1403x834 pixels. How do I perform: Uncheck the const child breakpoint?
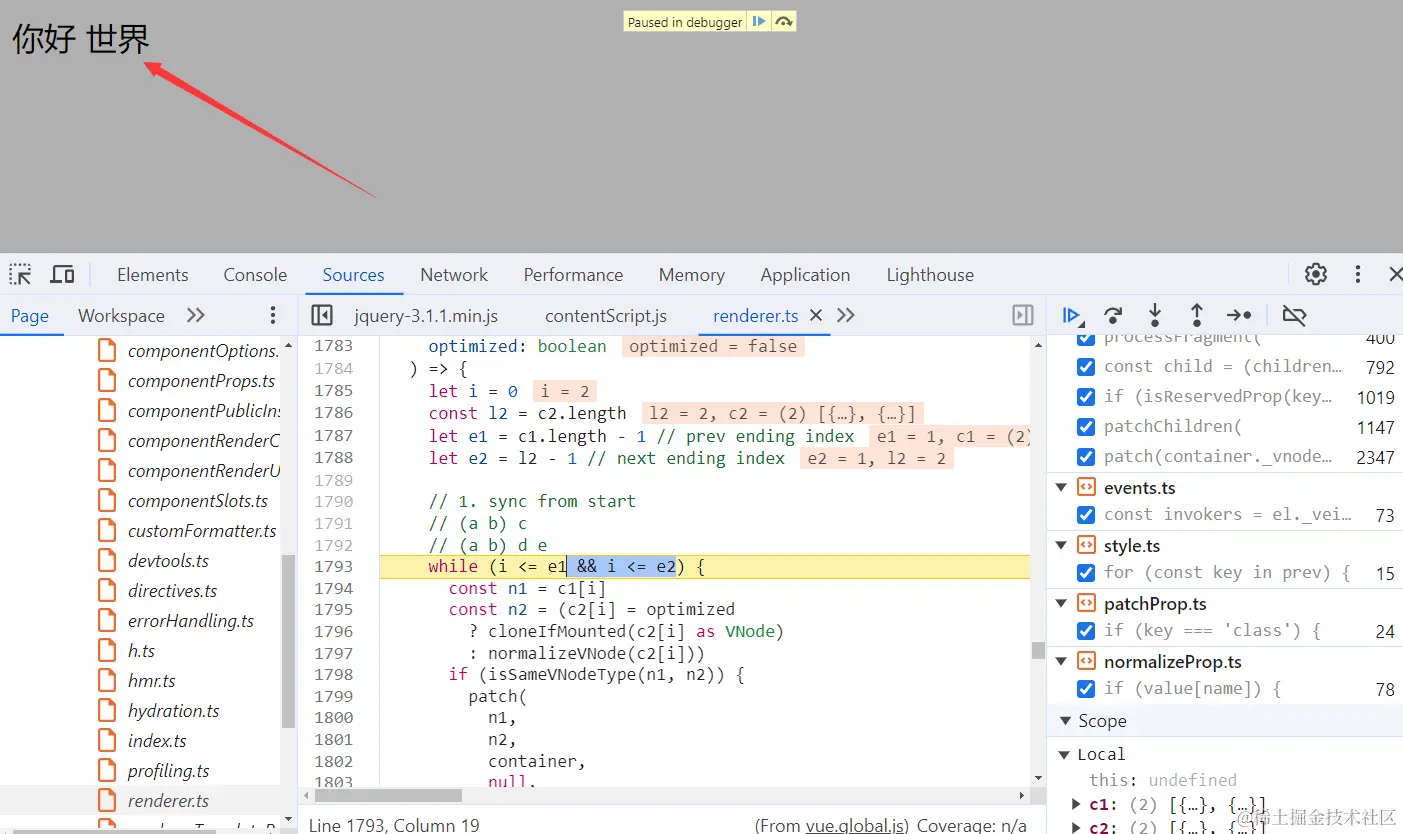1085,367
